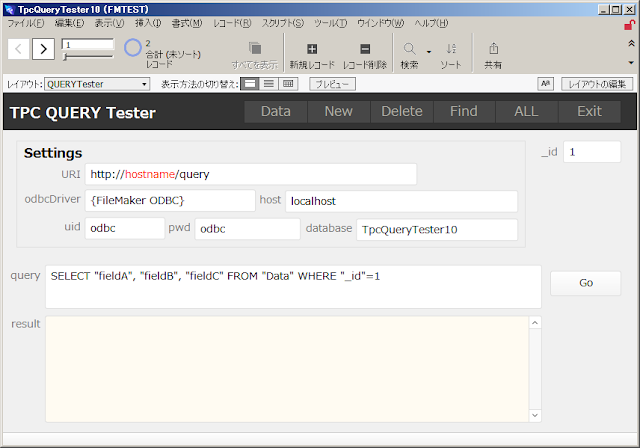Click the Data button in header
Image resolution: width=640 pixels, height=448 pixels.
[276, 111]
